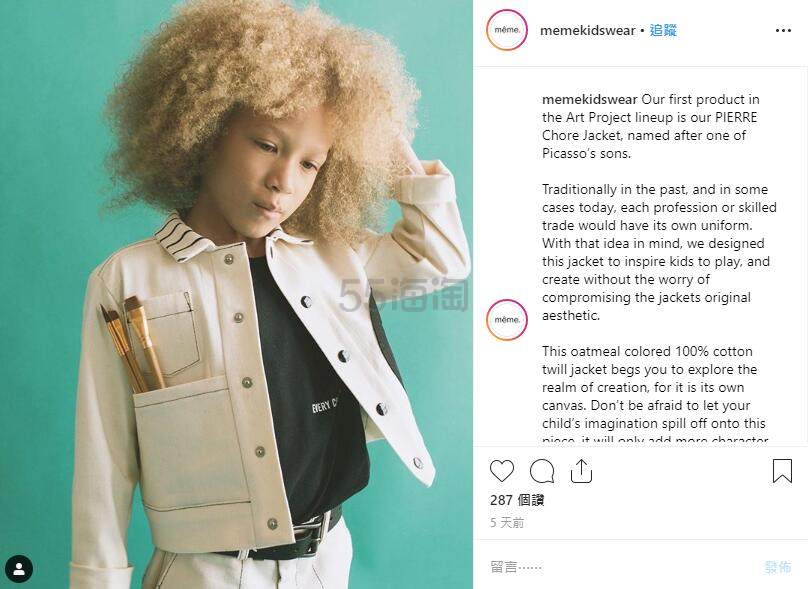Viewport: 808px width, 589px height.
Task: Open memekidswear username in post header
Action: click(x=587, y=30)
